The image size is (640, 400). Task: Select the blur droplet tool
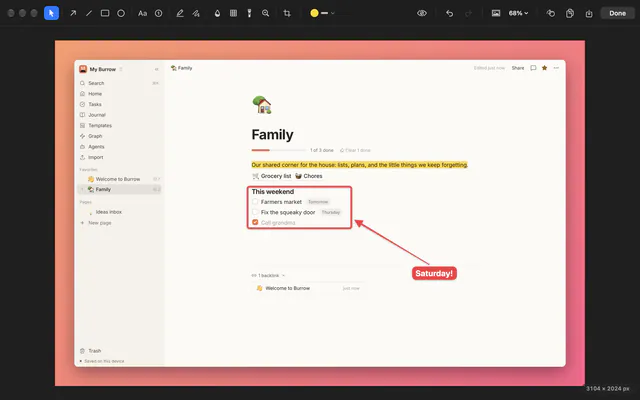pyautogui.click(x=217, y=13)
